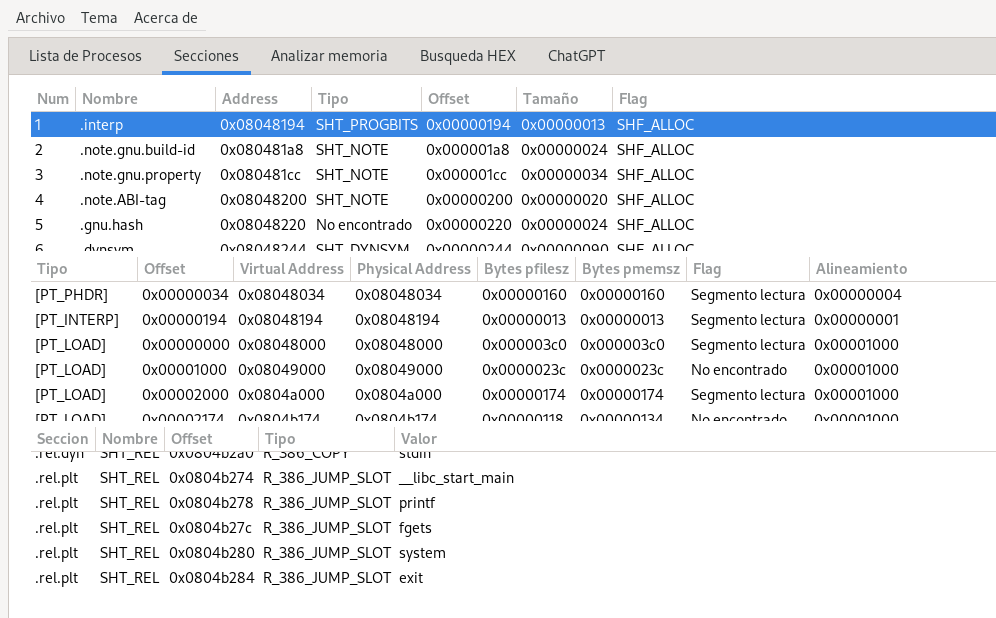Select the .note.ABI-tag section row
The height and width of the screenshot is (618, 996).
tap(122, 200)
